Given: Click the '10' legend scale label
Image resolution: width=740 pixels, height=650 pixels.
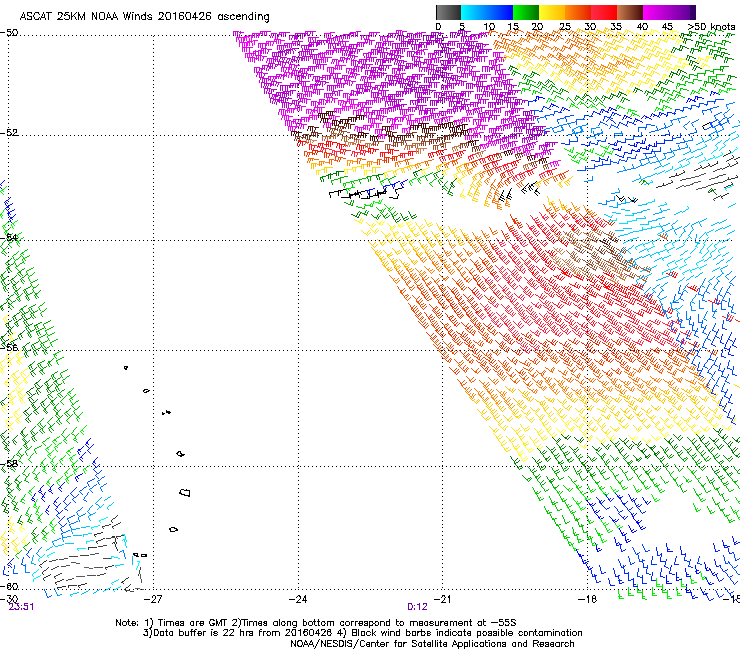Looking at the screenshot, I should tap(489, 27).
